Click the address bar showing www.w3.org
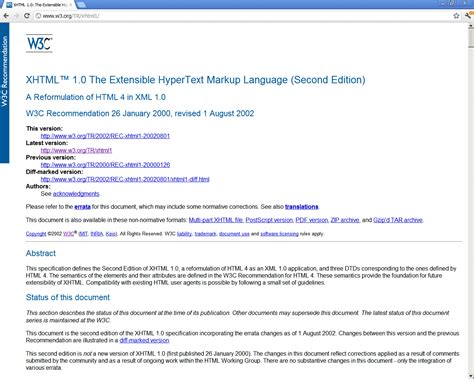The height and width of the screenshot is (379, 474). pyautogui.click(x=243, y=16)
